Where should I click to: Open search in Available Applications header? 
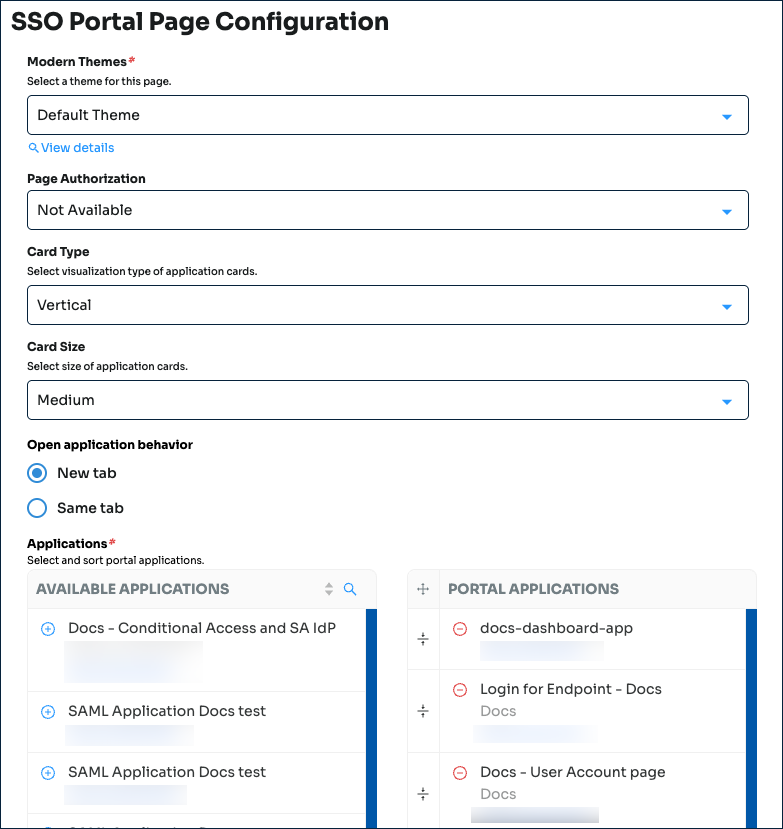click(x=350, y=590)
